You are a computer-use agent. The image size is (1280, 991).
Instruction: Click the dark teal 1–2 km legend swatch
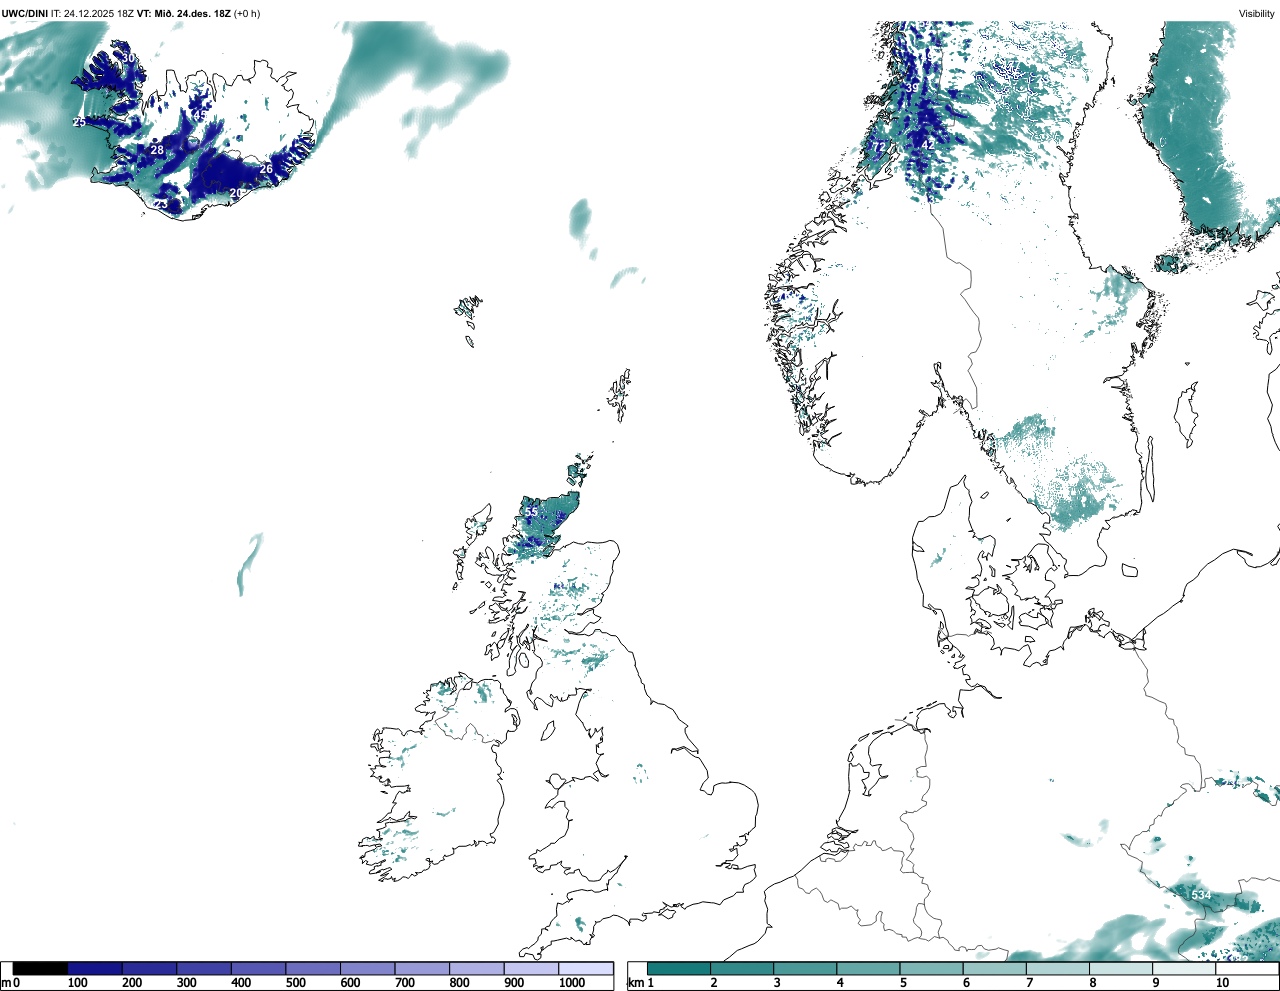click(679, 968)
